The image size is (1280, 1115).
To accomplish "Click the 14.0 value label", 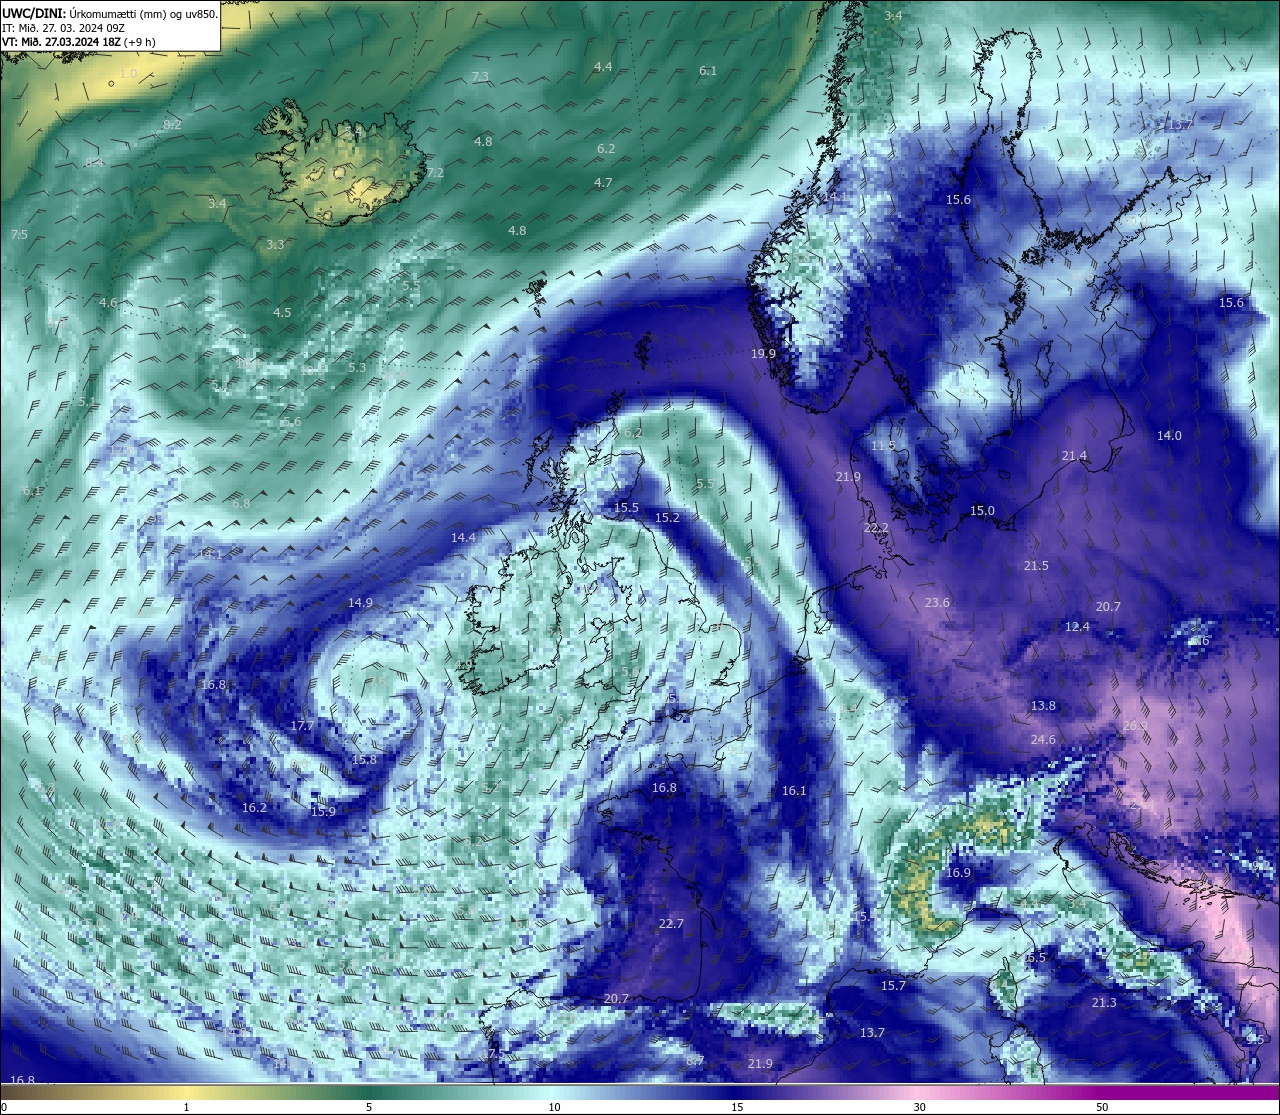I will click(x=1169, y=436).
